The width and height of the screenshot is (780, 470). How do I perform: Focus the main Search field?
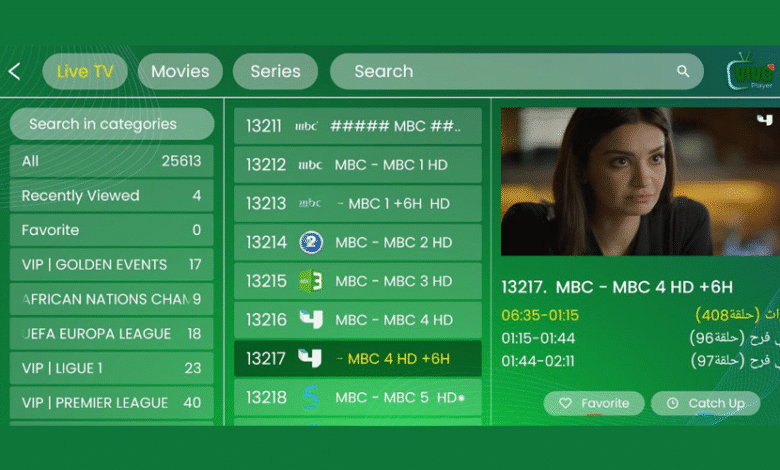point(517,71)
